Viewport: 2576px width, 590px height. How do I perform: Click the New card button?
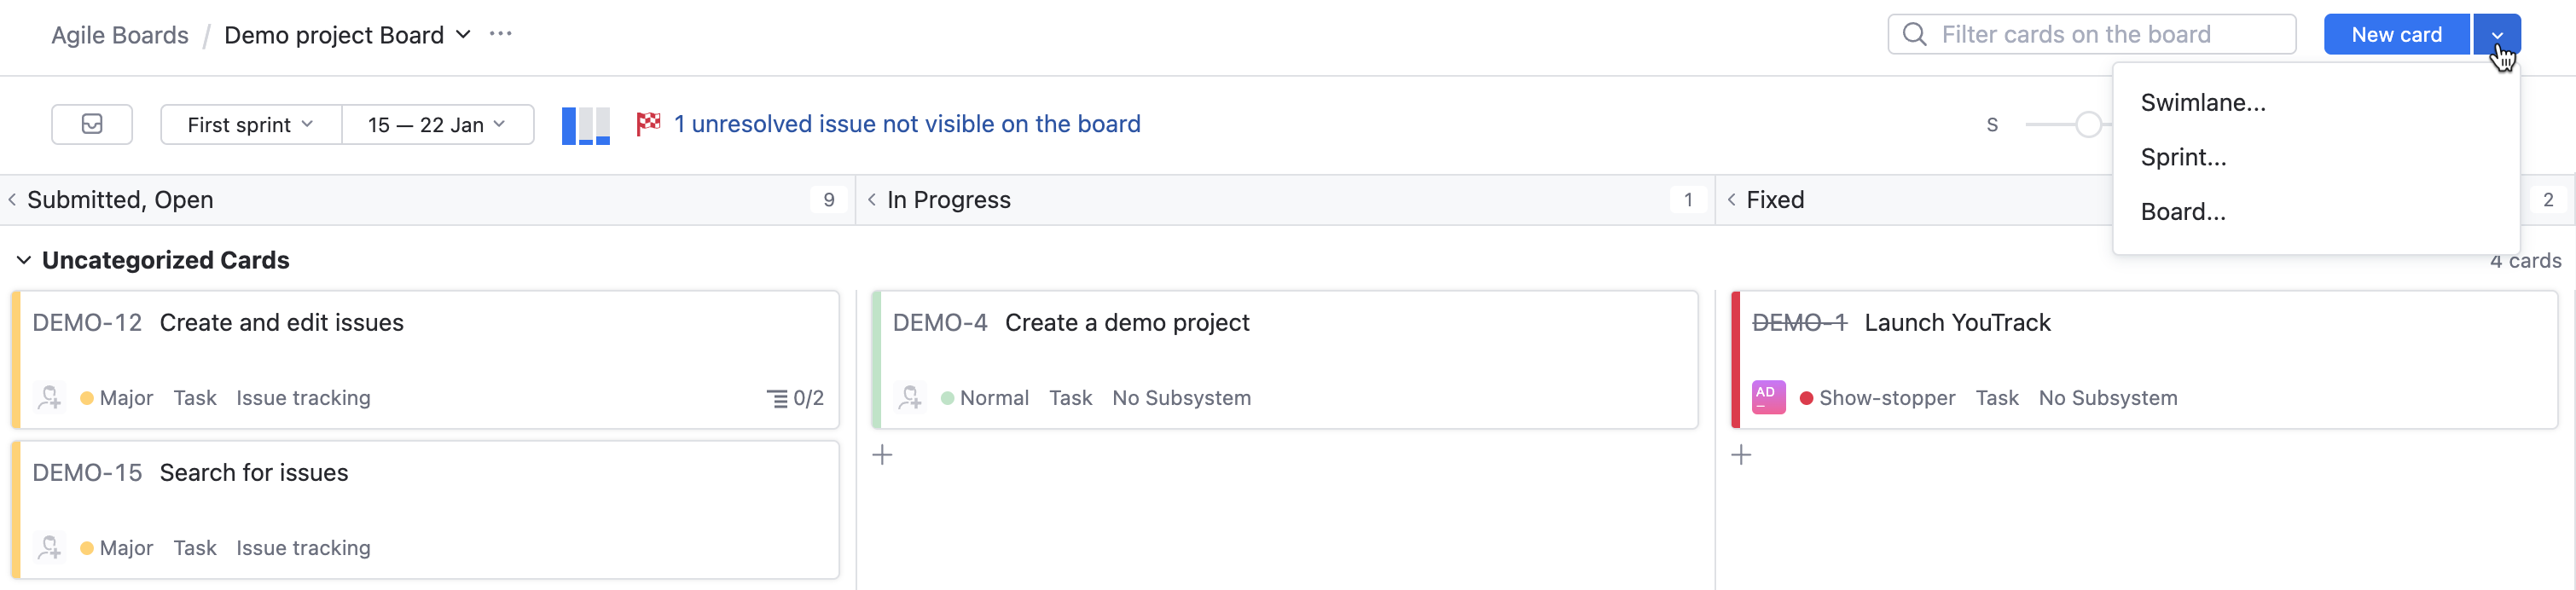pyautogui.click(x=2396, y=33)
